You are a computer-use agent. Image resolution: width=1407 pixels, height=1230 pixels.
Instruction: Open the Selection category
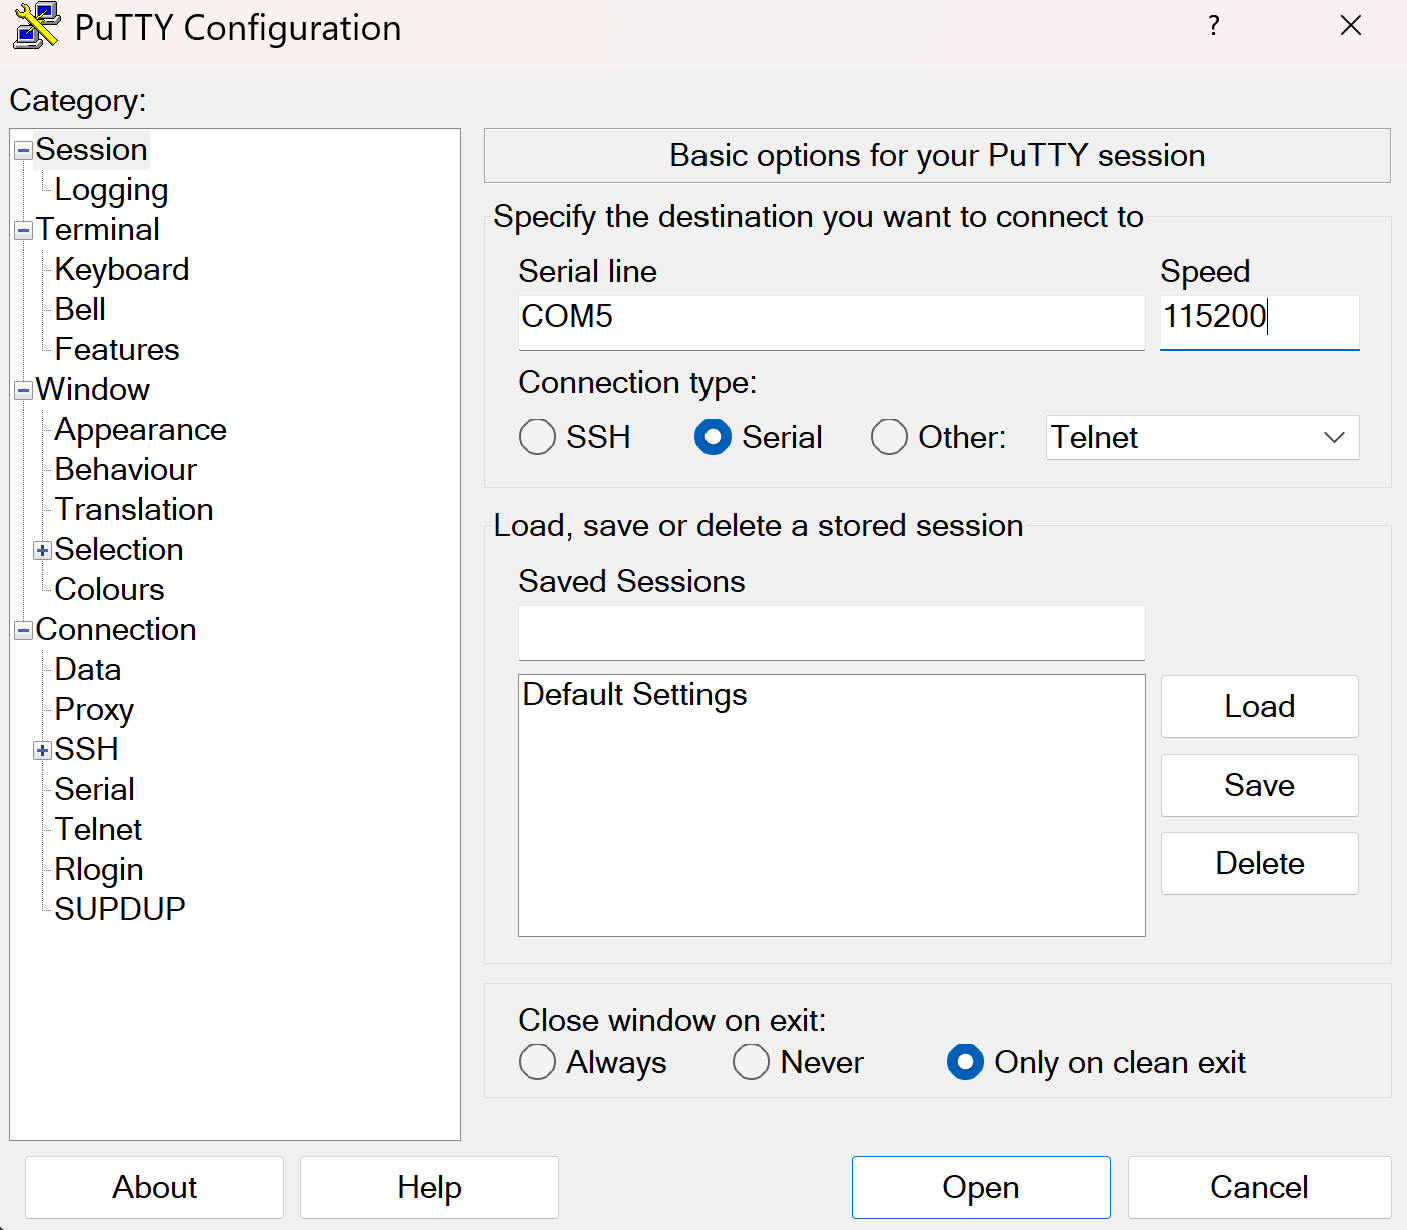119,550
